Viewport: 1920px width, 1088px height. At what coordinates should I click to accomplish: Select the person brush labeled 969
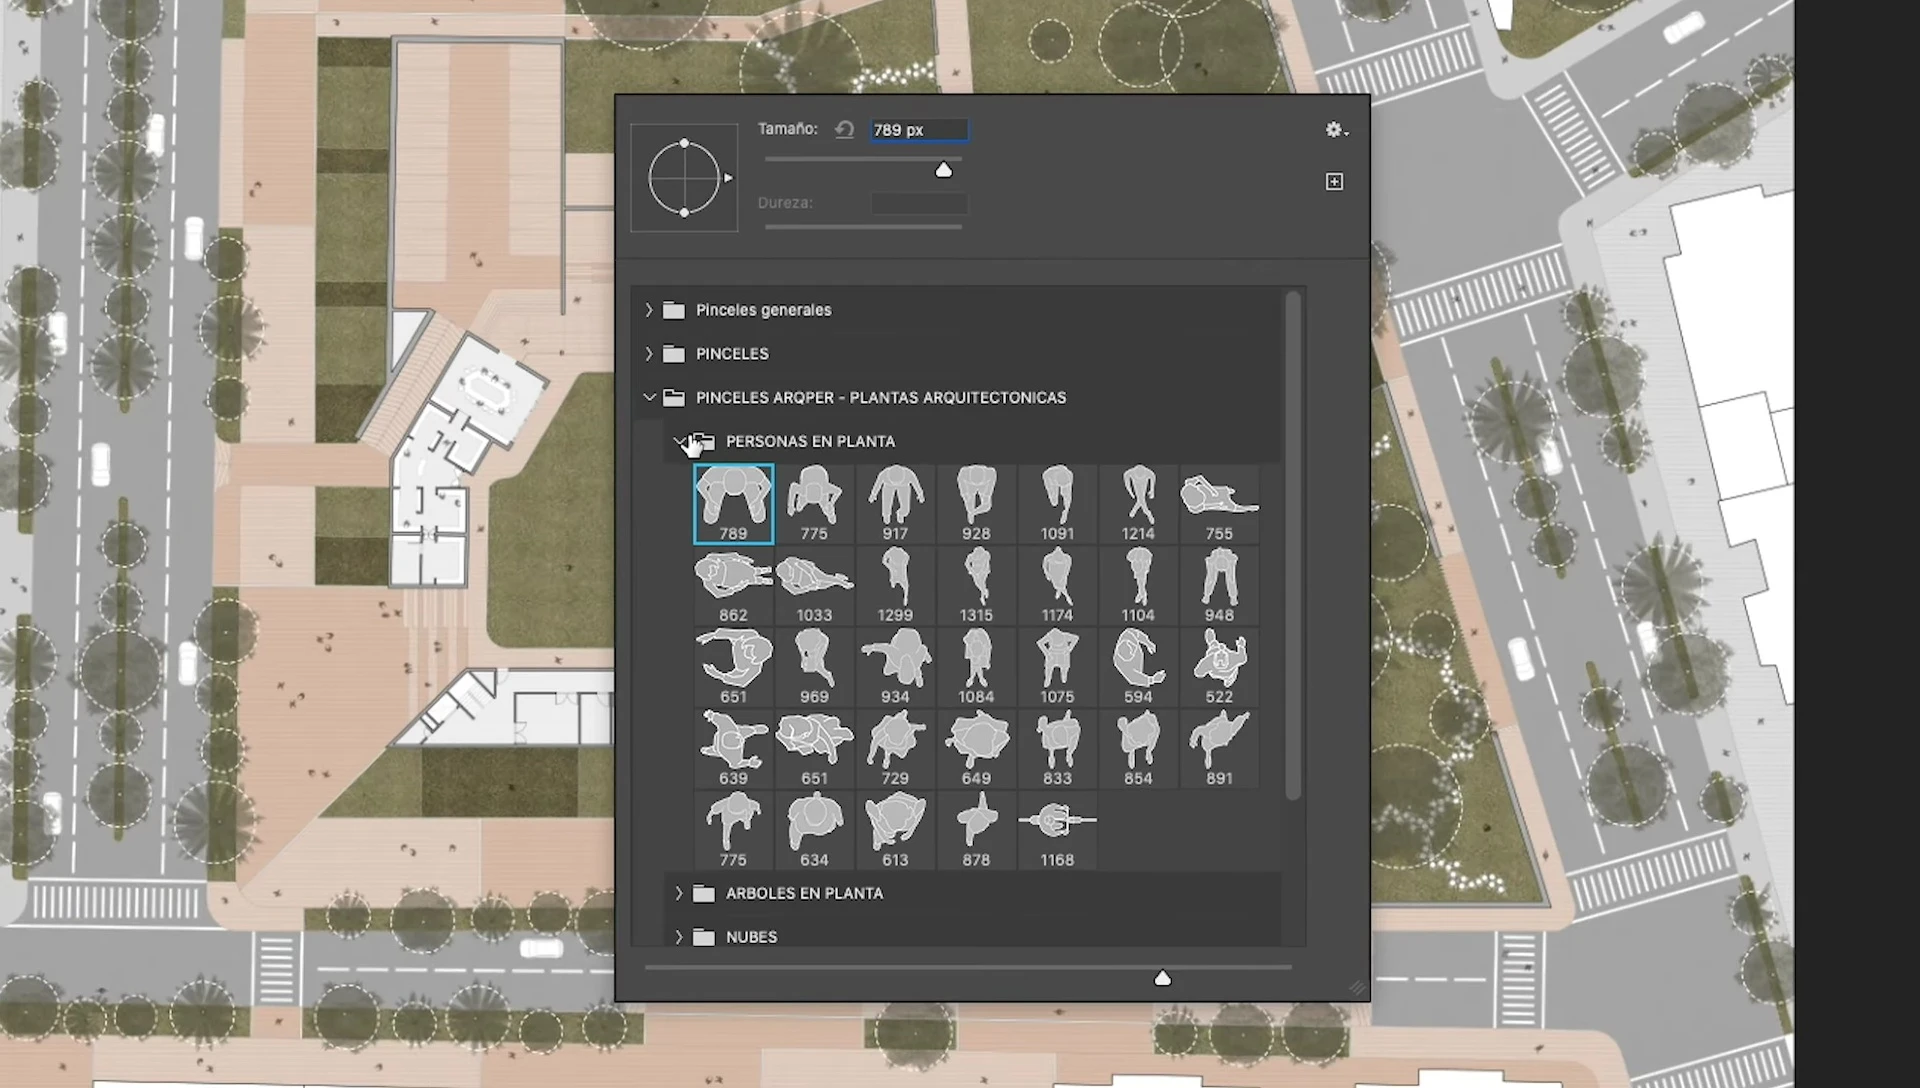tap(814, 667)
